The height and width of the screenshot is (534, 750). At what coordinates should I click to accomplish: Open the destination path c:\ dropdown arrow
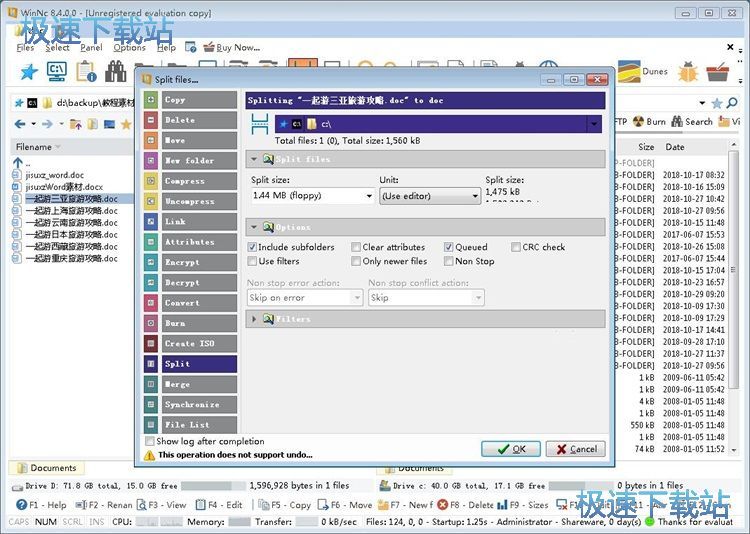pos(594,124)
